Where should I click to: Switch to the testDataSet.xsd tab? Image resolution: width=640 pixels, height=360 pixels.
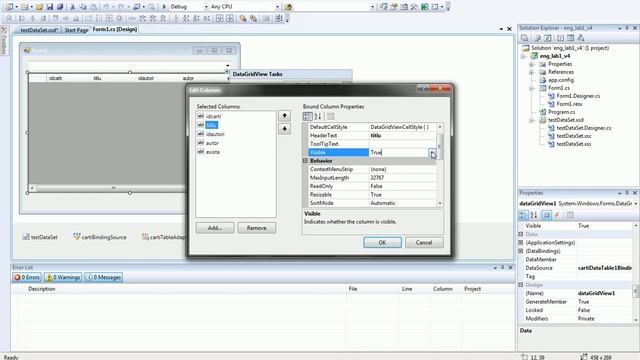pyautogui.click(x=39, y=30)
